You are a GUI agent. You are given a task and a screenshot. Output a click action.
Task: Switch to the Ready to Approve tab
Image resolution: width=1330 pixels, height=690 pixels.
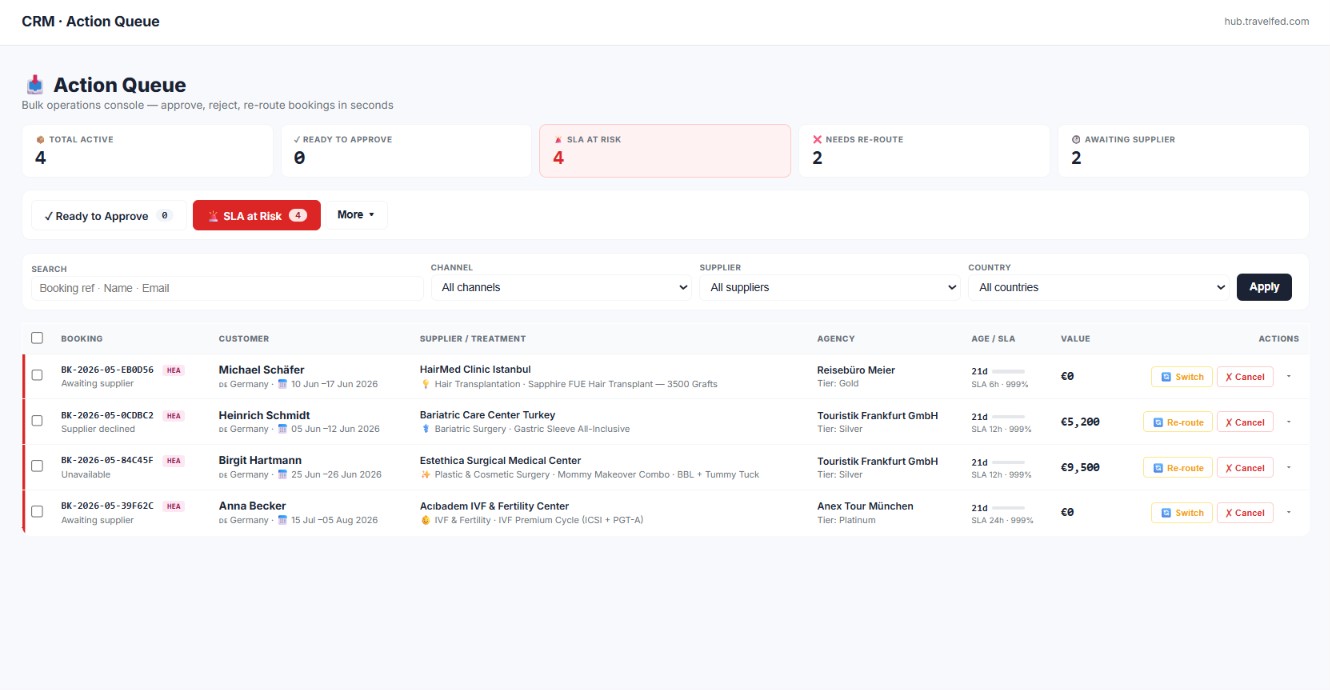[108, 216]
